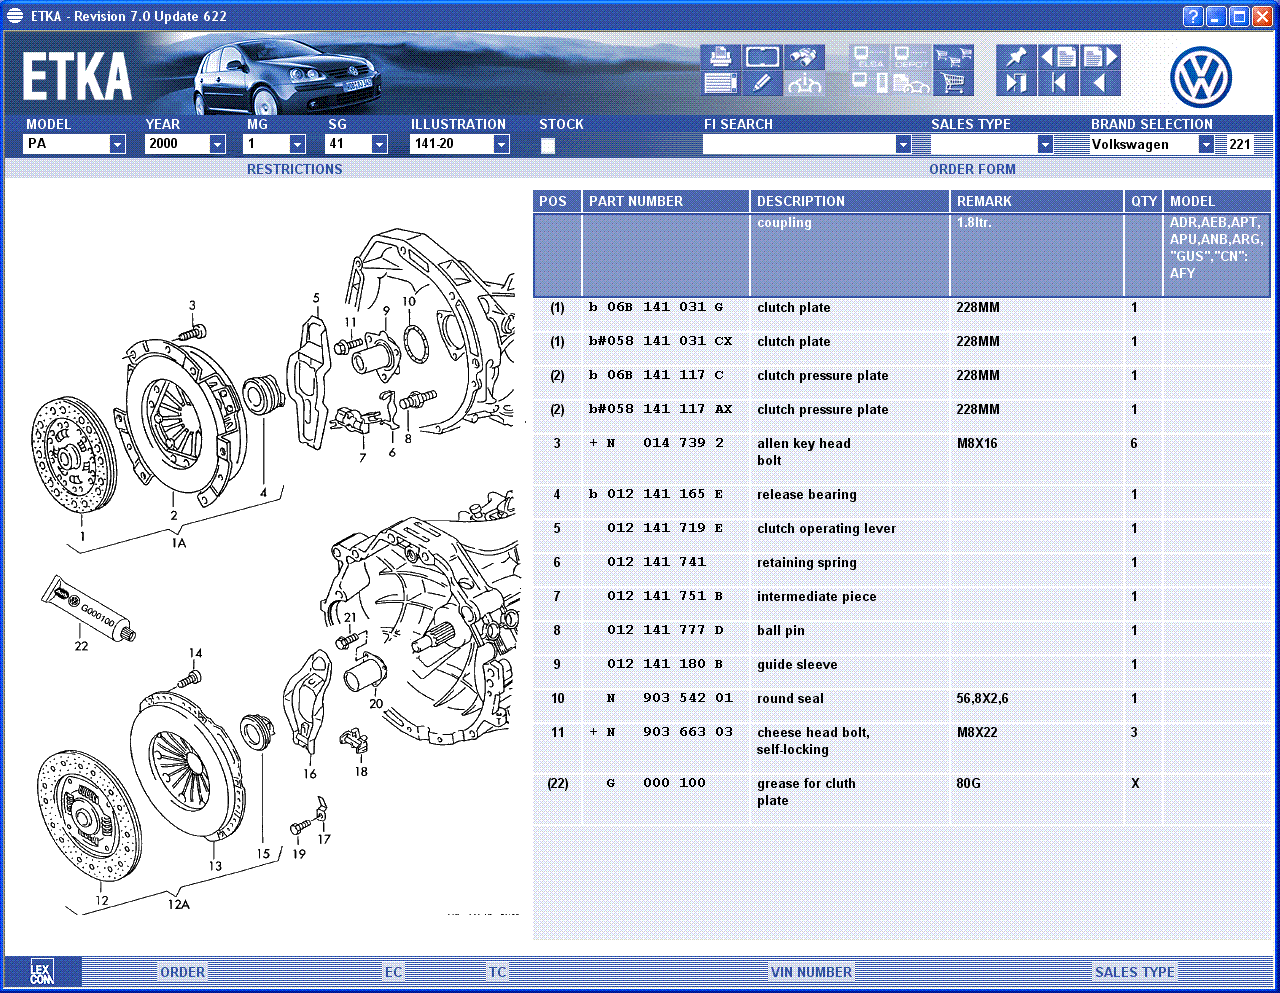Jump to first with bar-arrow icon
This screenshot has width=1280, height=993.
click(x=1058, y=83)
